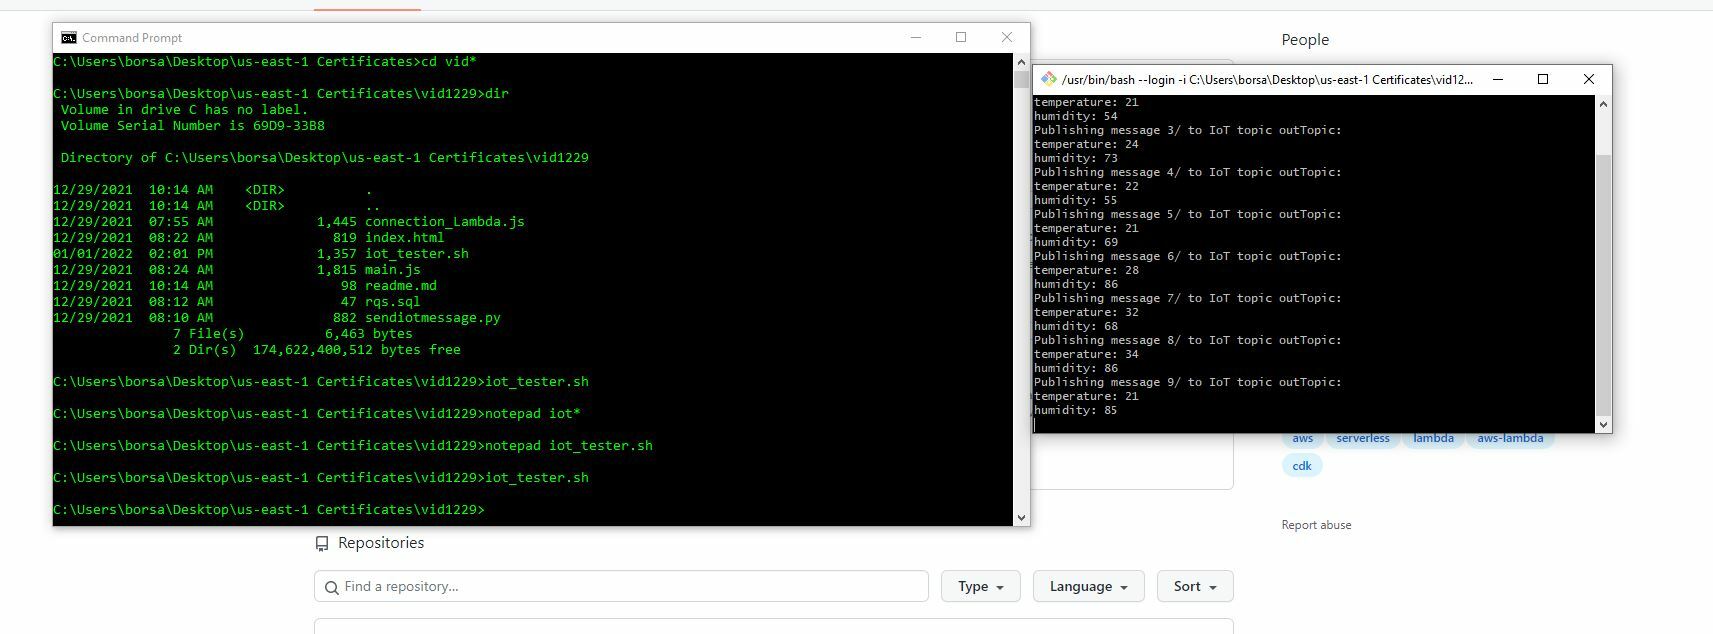Screen dimensions: 1713x634
Task: Open the Type filter dropdown
Action: coord(980,587)
